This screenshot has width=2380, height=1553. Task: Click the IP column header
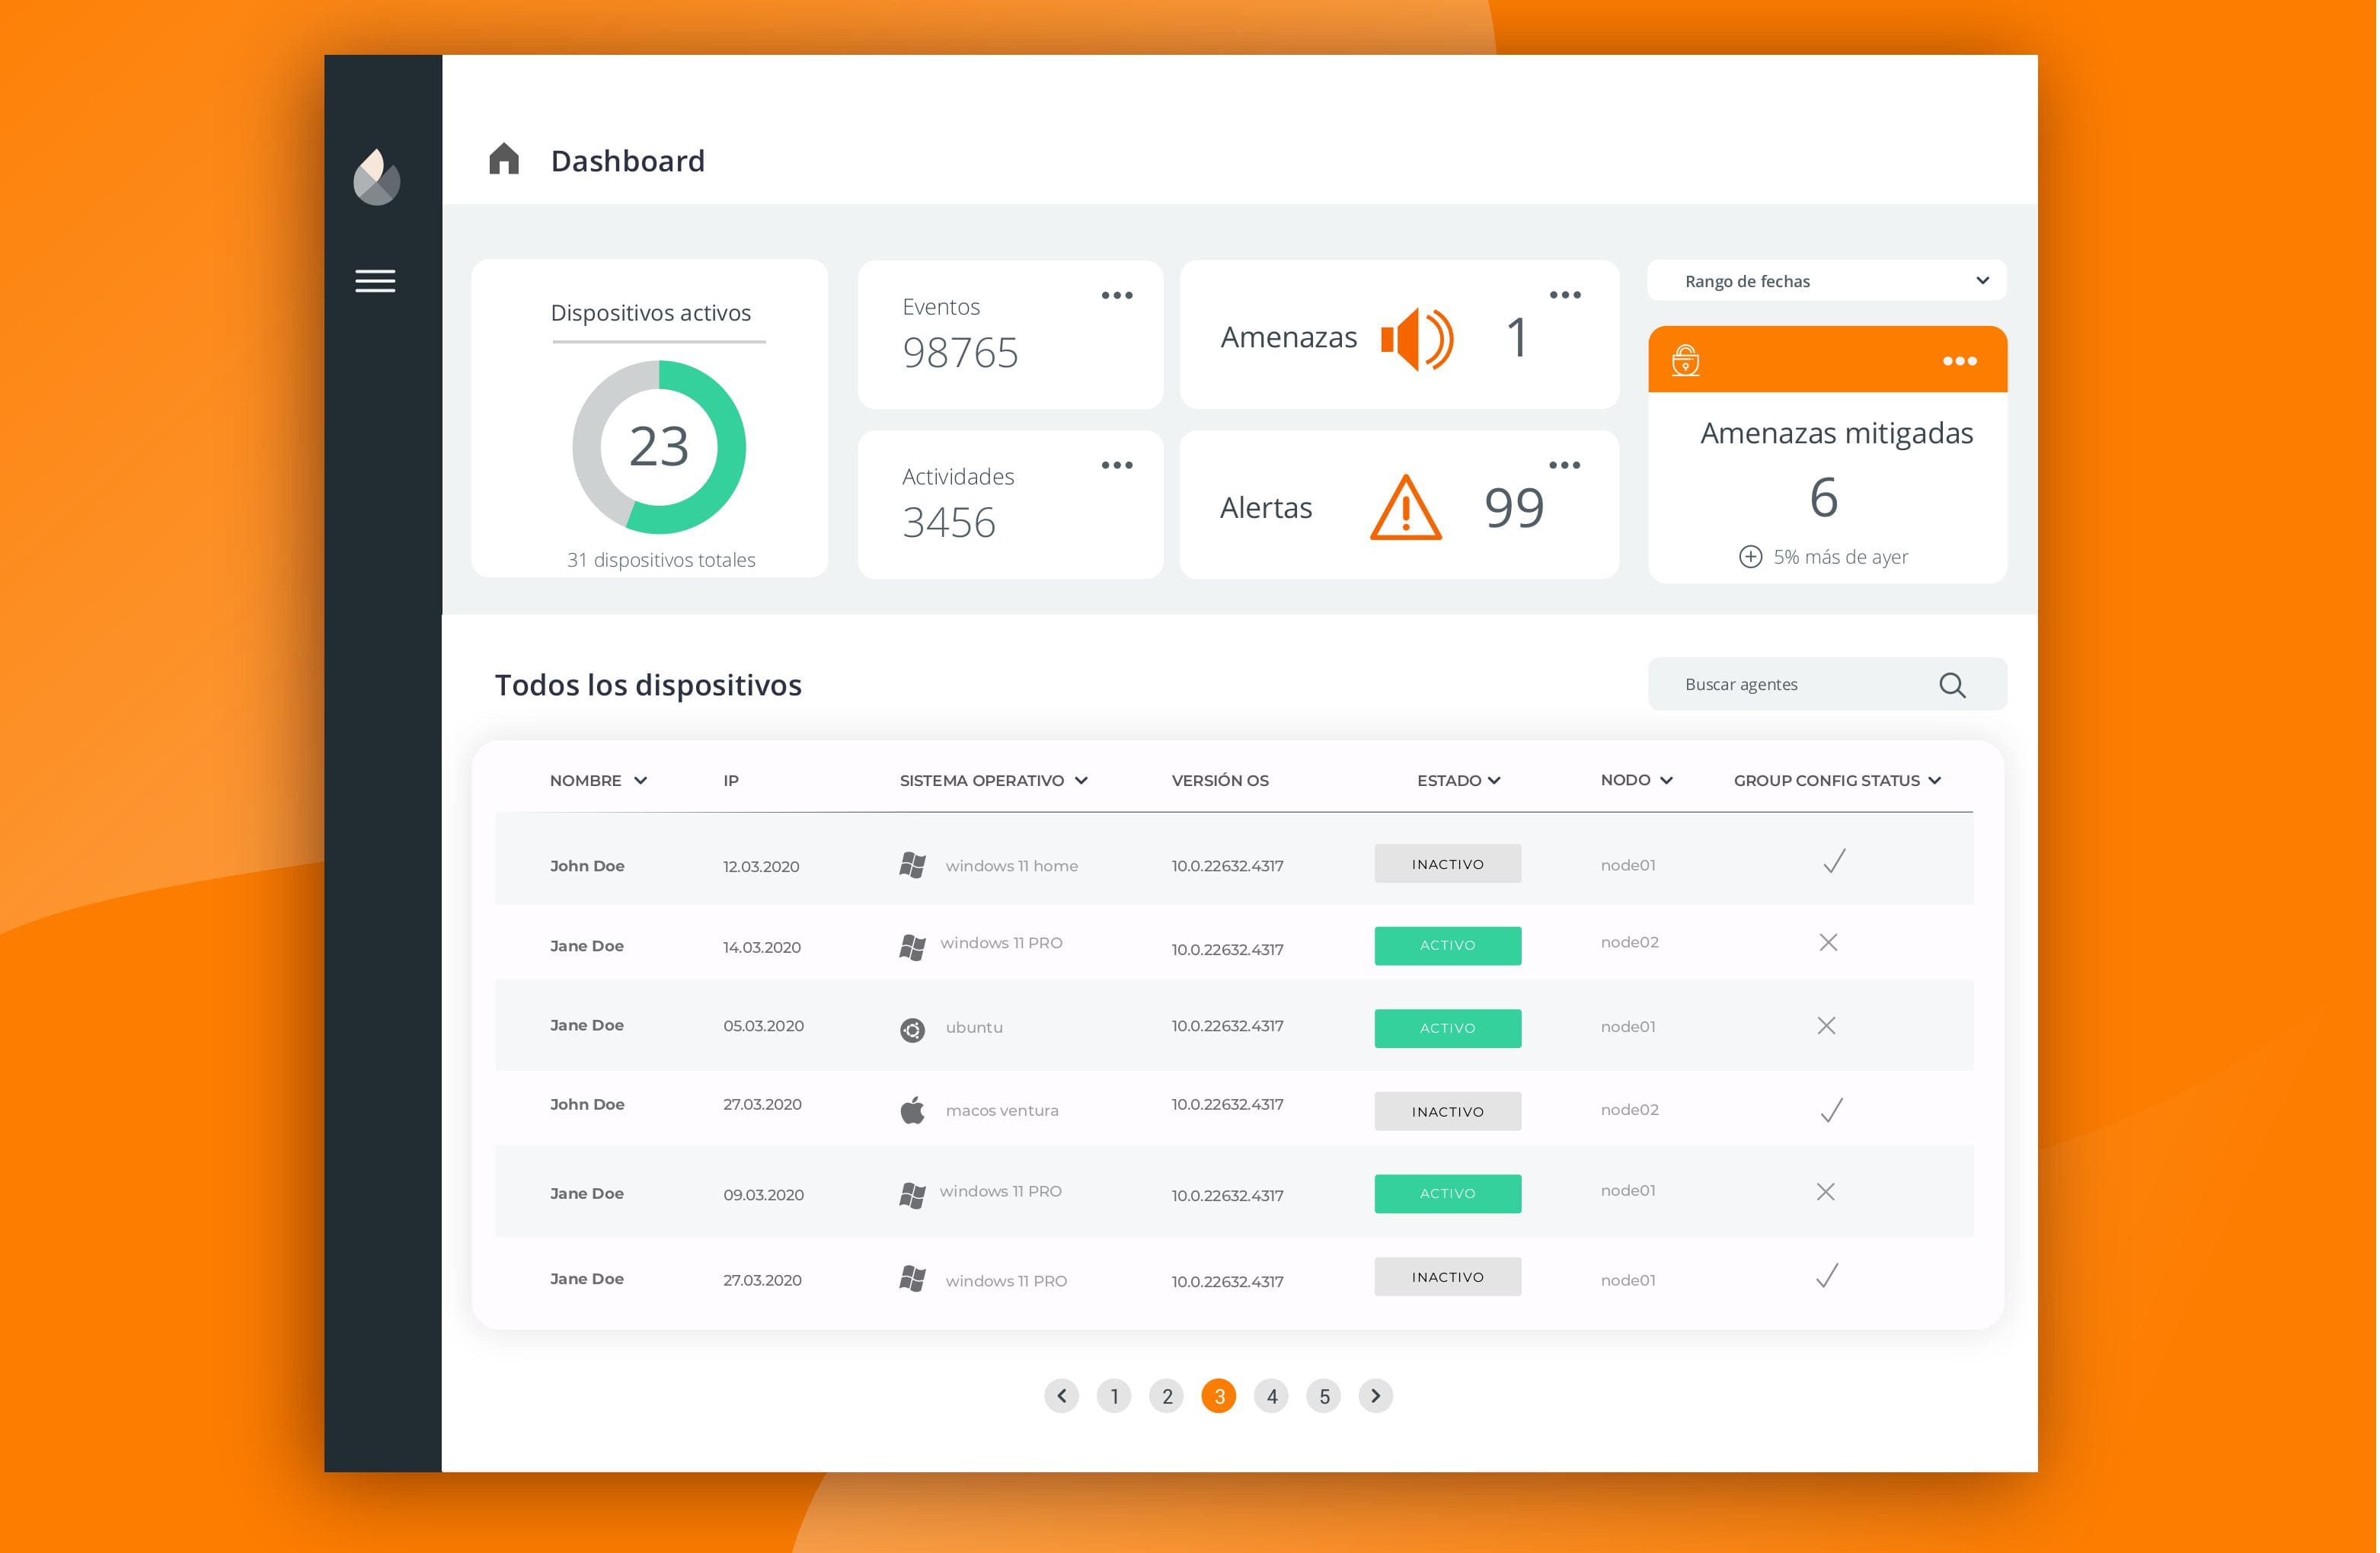[731, 781]
